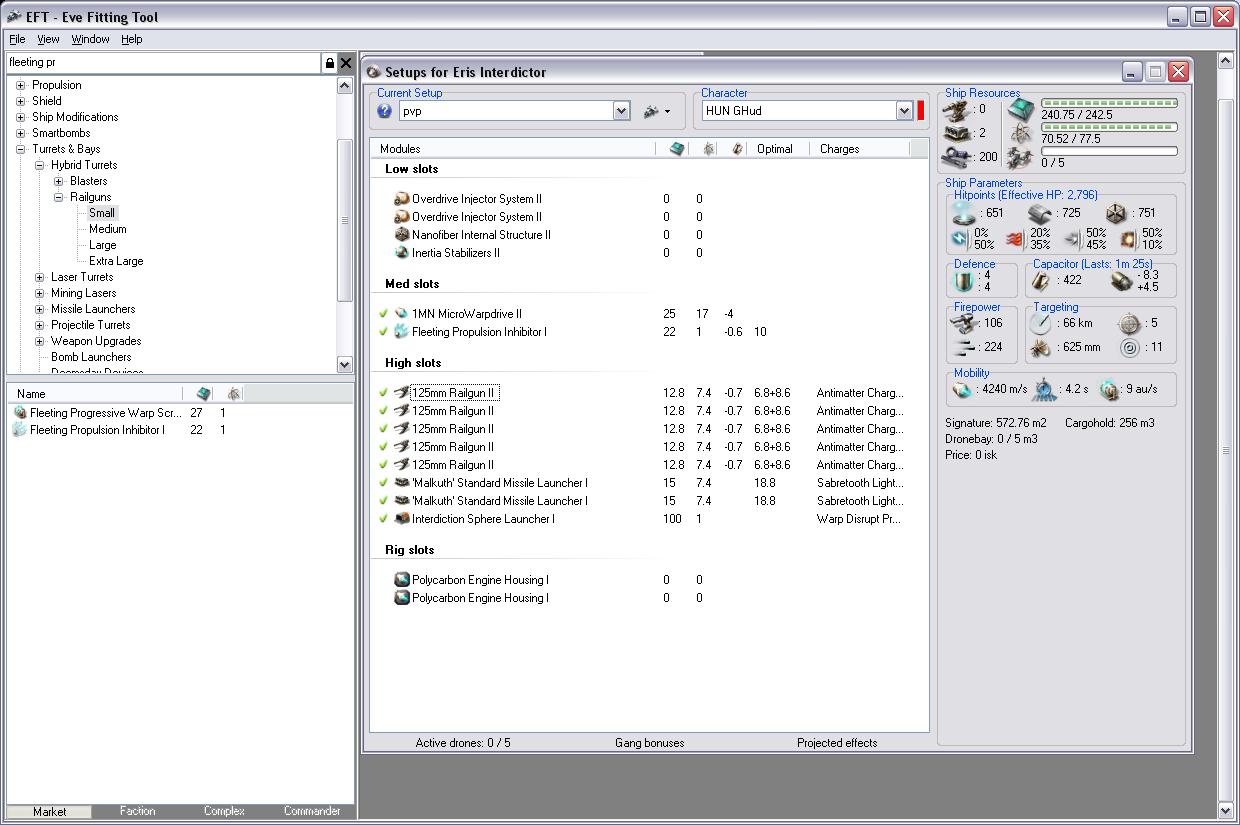This screenshot has height=825, width=1240.
Task: Expand the Weapon Upgrades node
Action: point(39,341)
